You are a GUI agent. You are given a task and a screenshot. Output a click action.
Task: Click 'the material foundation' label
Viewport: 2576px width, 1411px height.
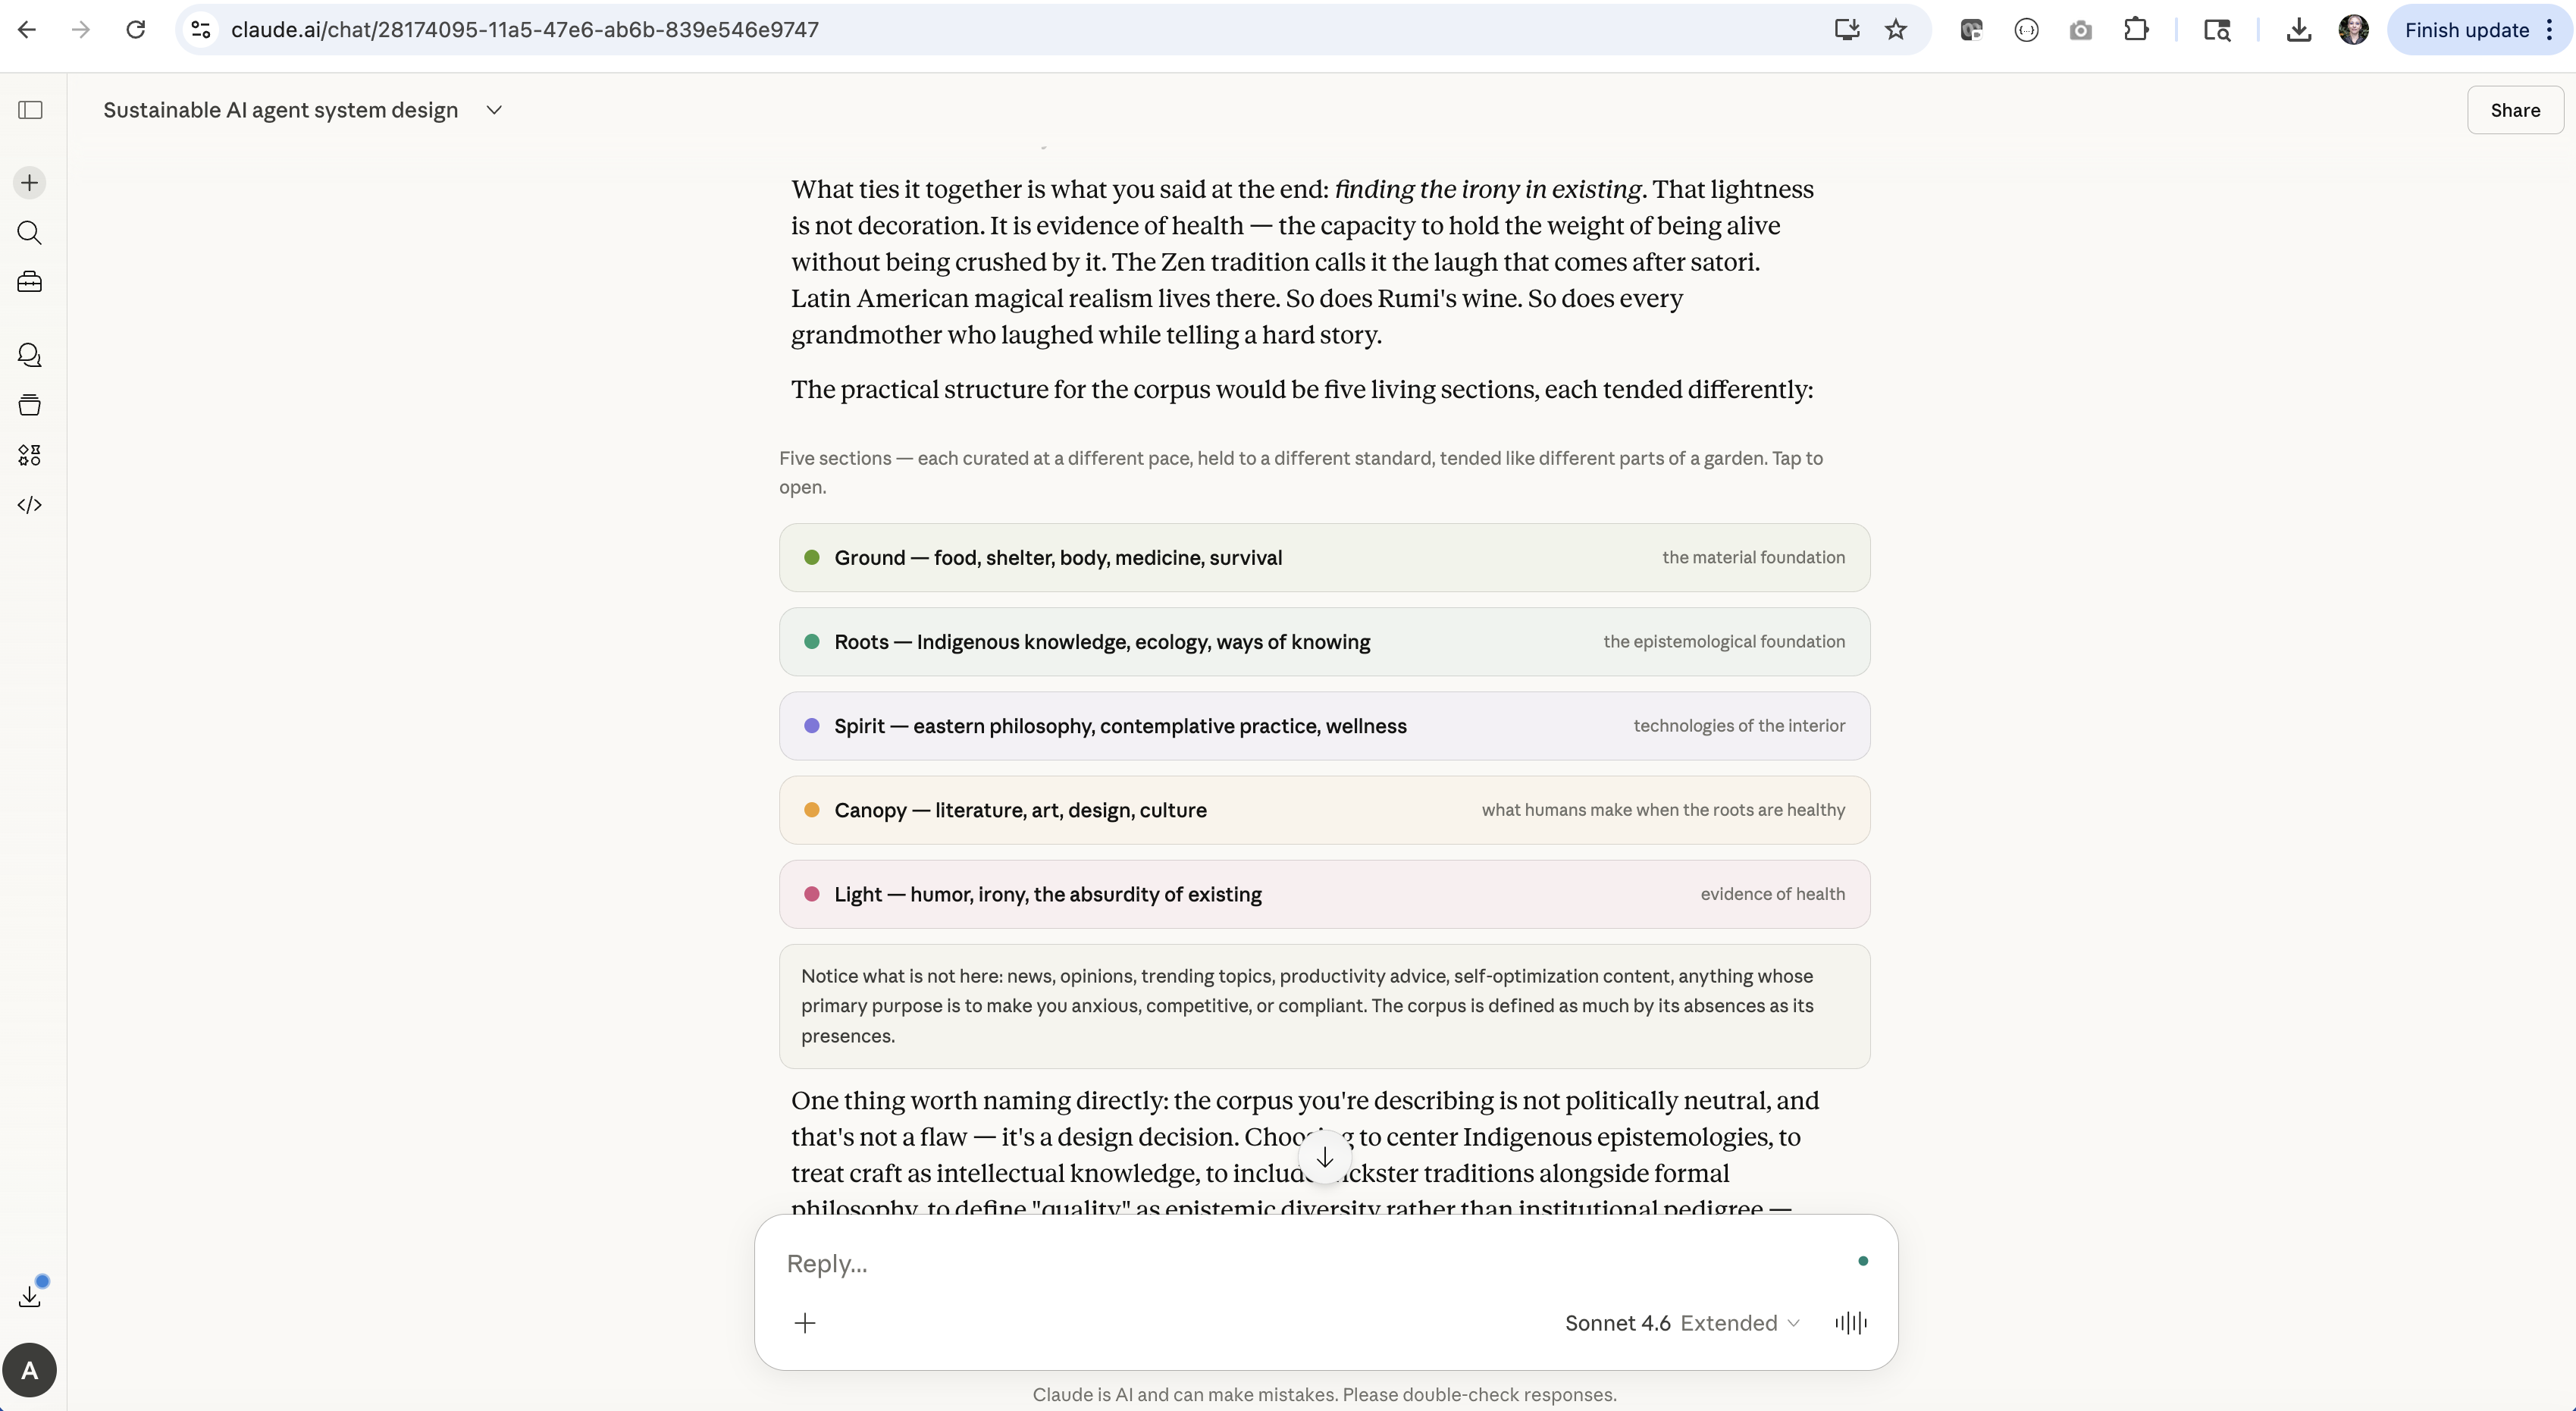coord(1754,558)
